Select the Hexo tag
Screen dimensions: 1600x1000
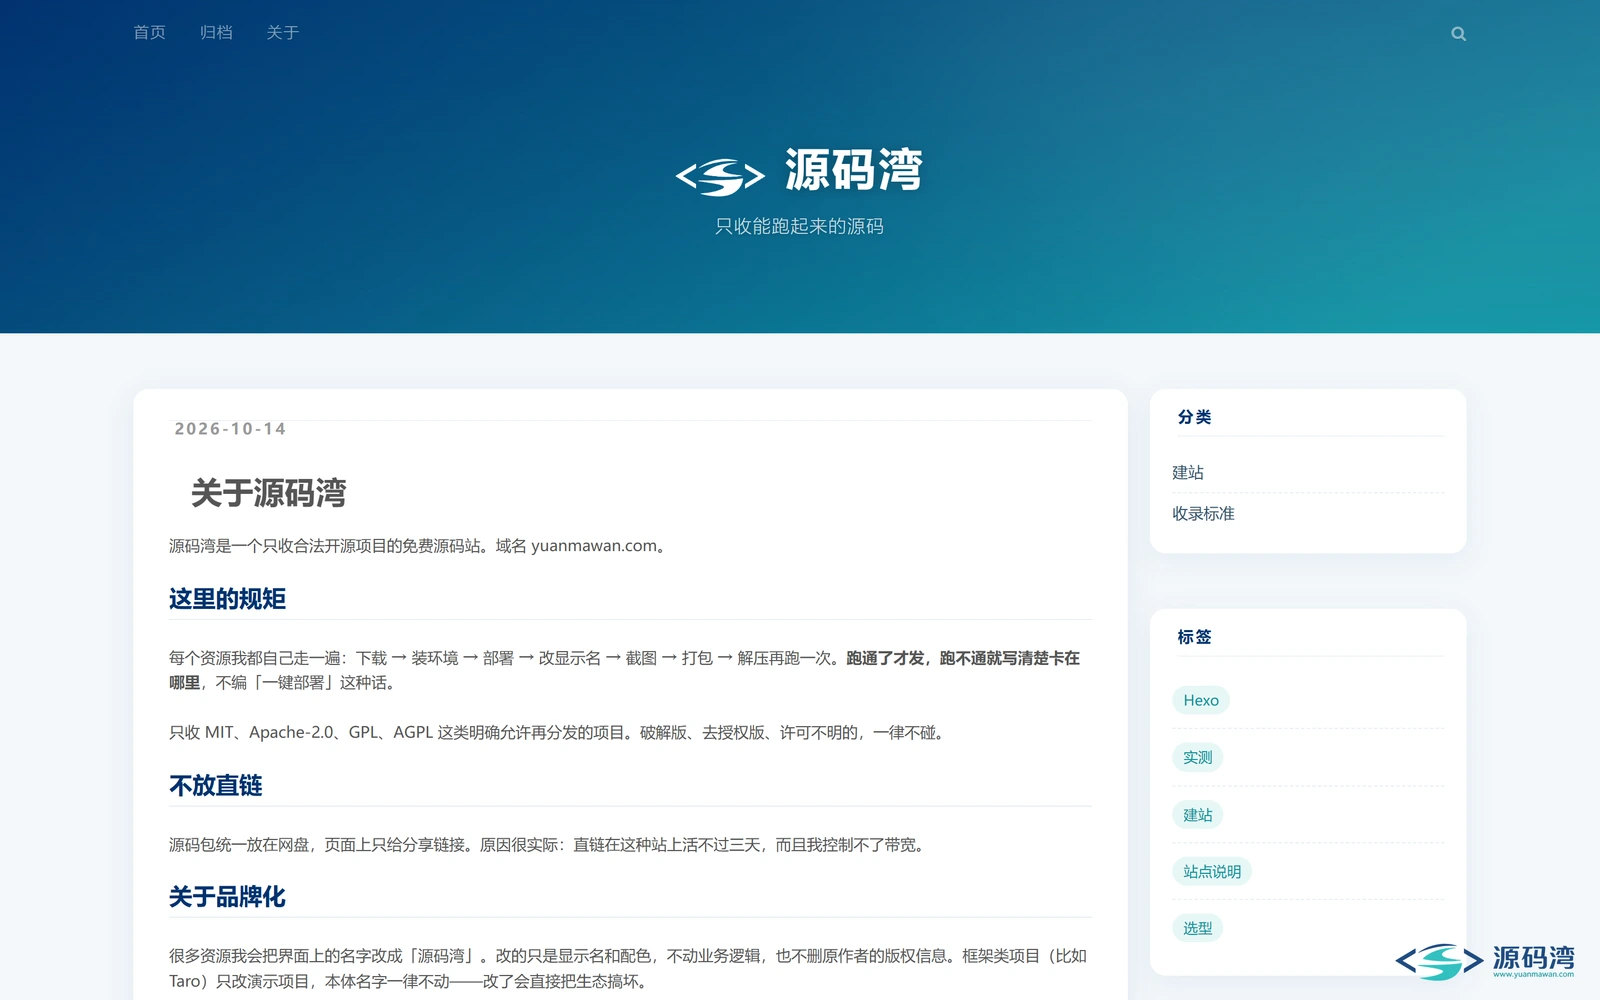tap(1201, 700)
